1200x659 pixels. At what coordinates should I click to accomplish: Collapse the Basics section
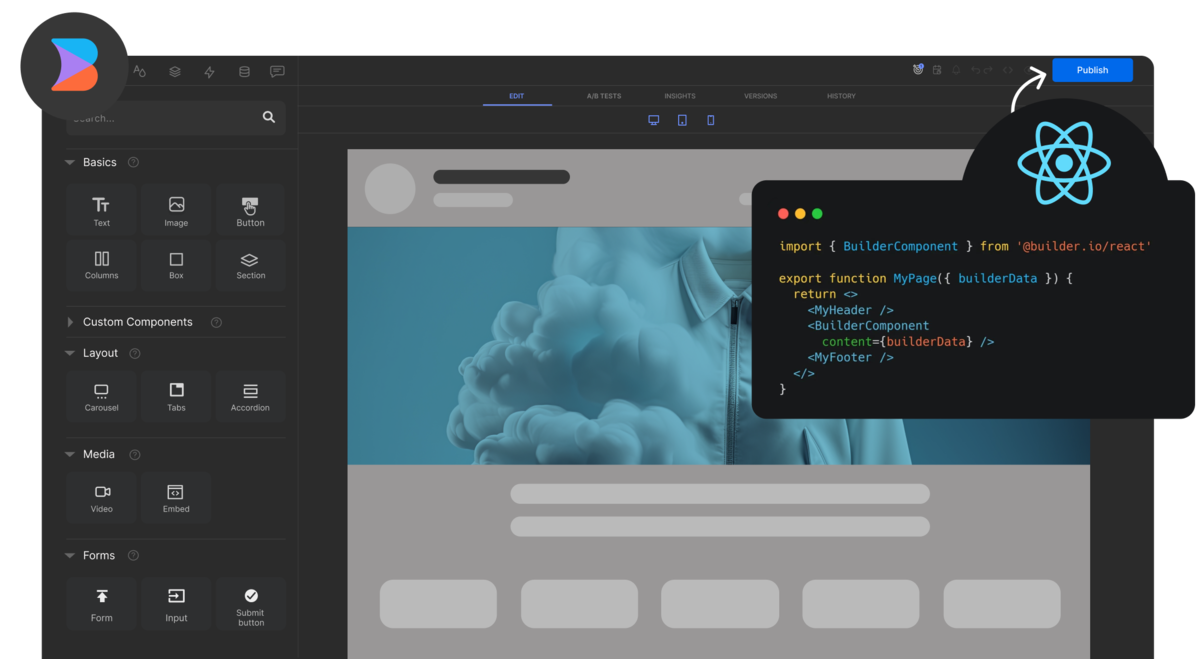(x=70, y=162)
